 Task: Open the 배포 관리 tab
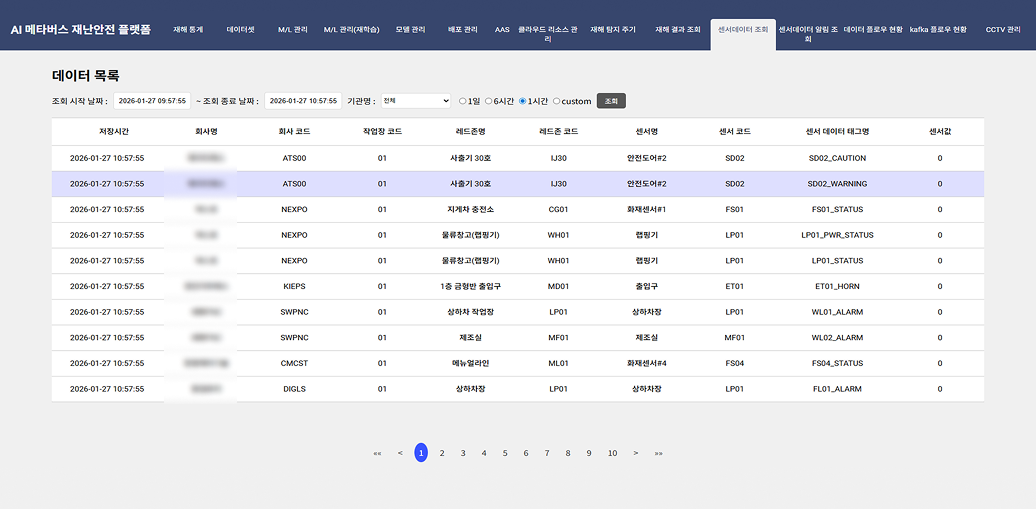click(462, 30)
